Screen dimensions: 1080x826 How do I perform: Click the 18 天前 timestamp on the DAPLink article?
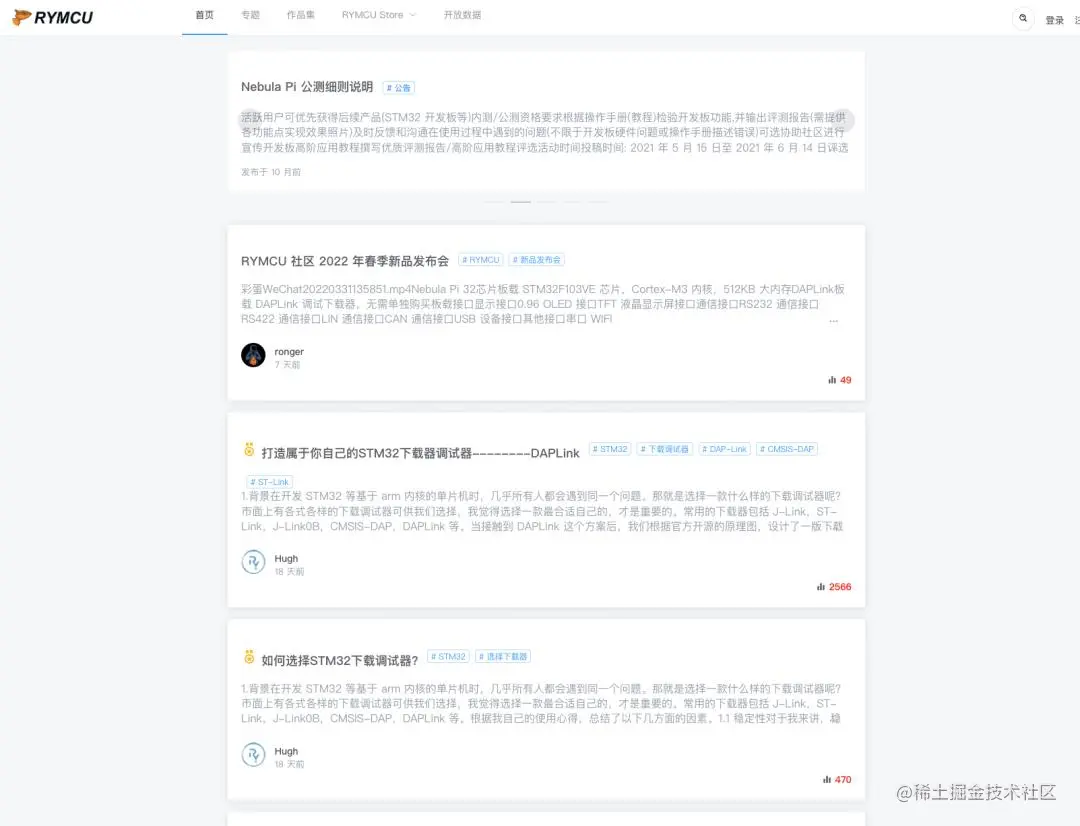(x=289, y=572)
